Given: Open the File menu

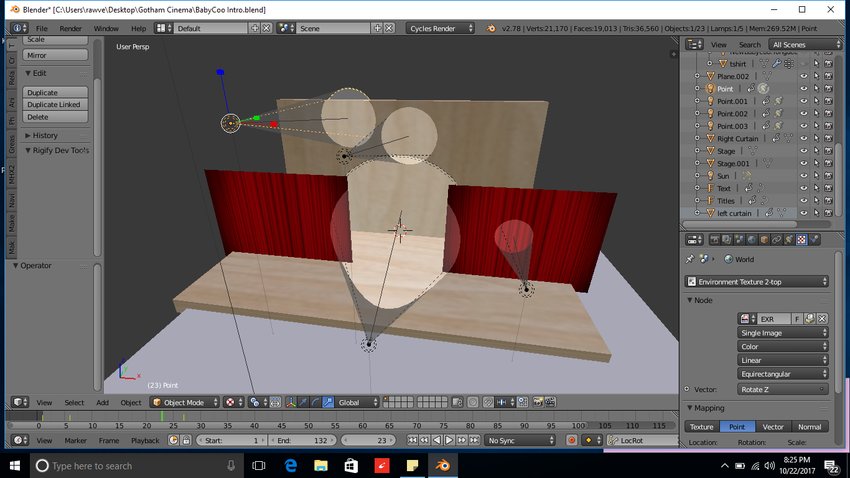Looking at the screenshot, I should coord(42,28).
